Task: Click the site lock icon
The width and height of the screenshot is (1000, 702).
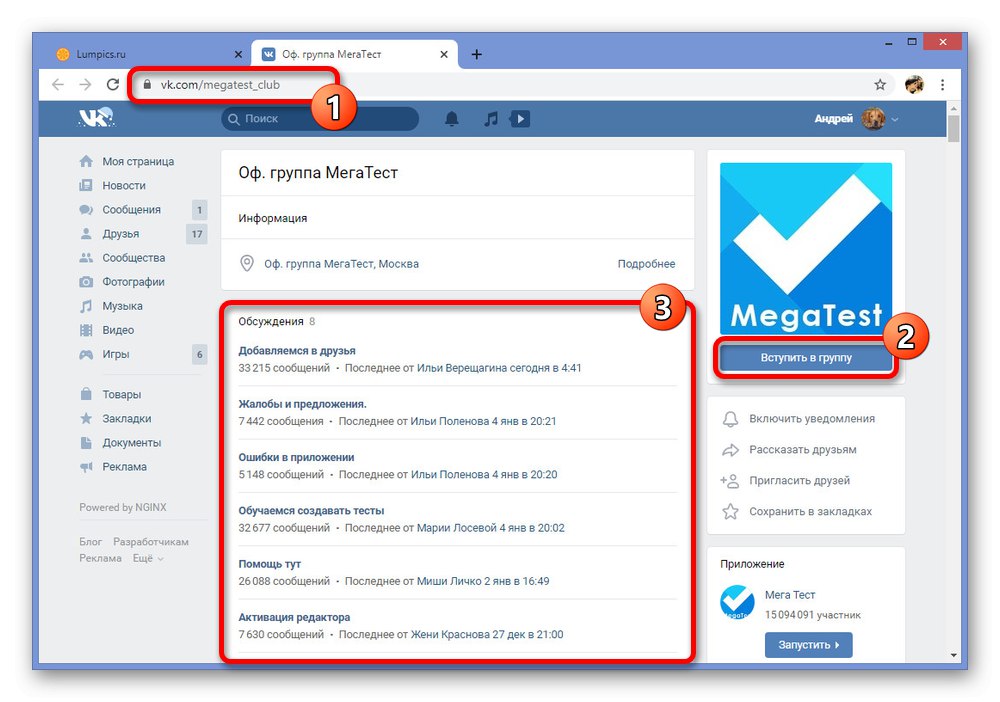Action: (x=147, y=85)
